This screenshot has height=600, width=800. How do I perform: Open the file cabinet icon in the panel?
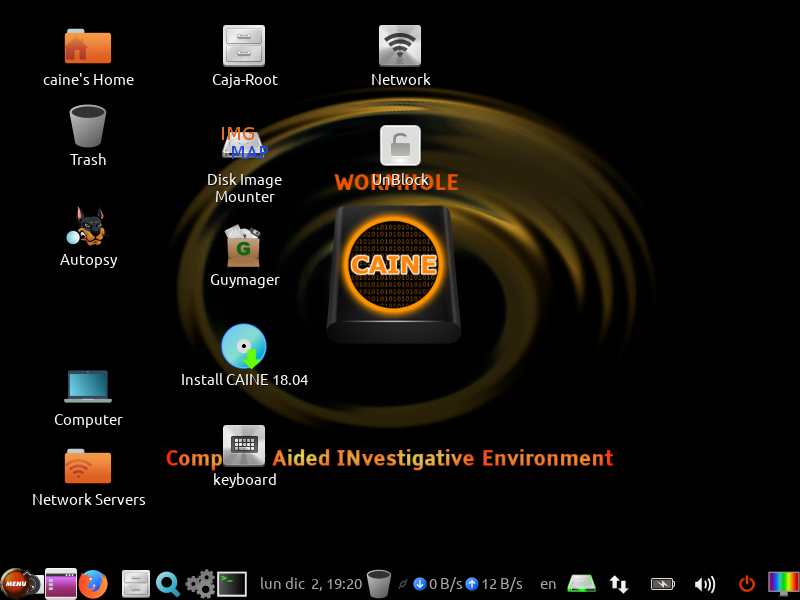point(136,584)
